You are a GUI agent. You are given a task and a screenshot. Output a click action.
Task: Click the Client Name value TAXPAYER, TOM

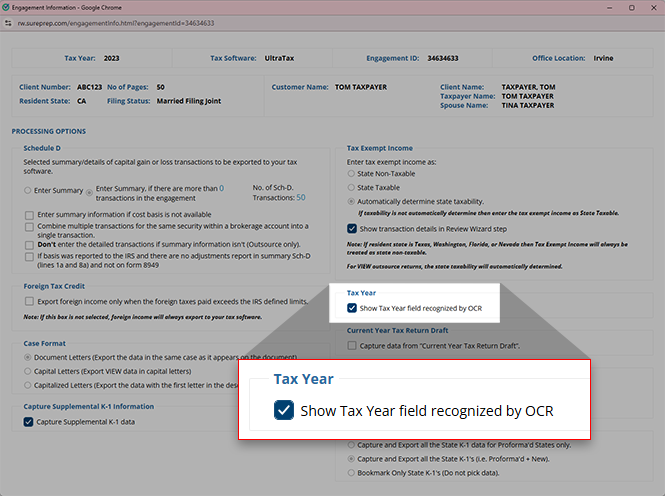(528, 87)
